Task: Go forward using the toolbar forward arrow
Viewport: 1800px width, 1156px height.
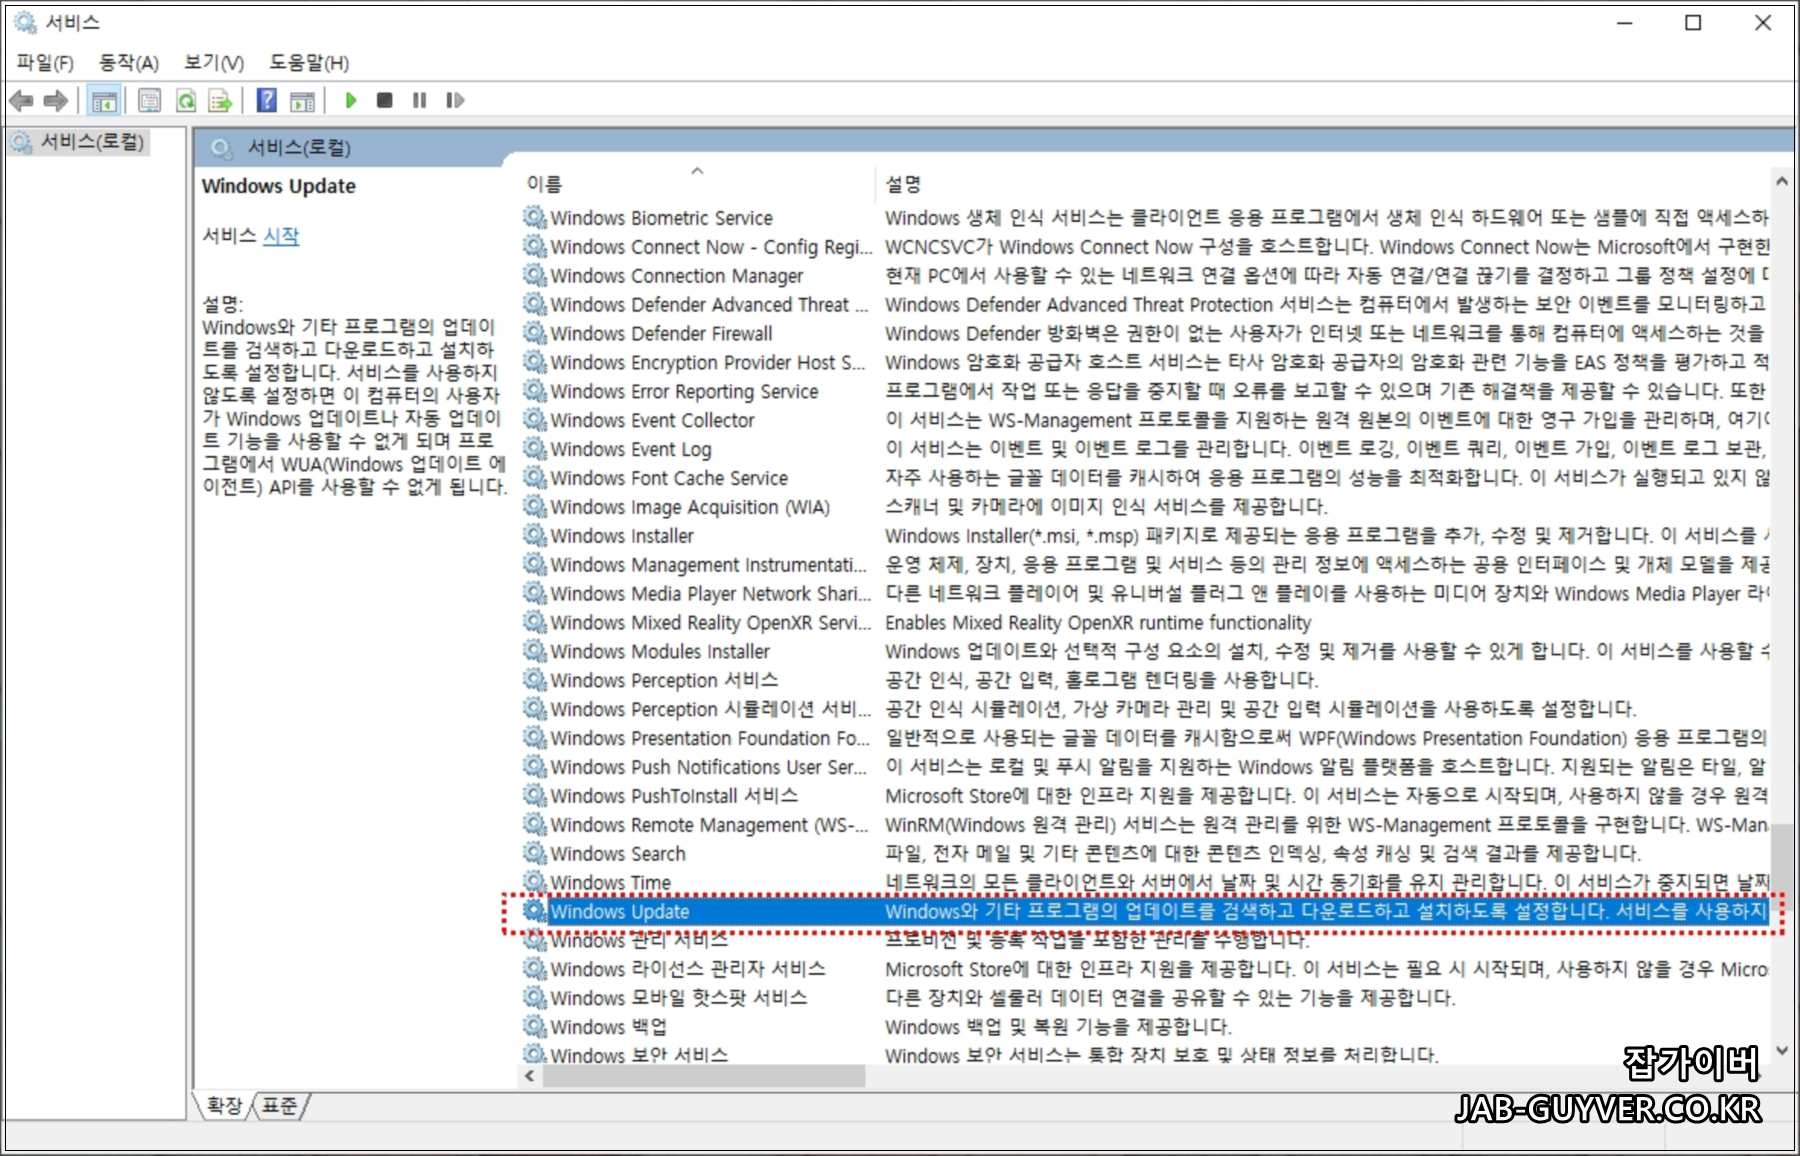Action: (56, 100)
